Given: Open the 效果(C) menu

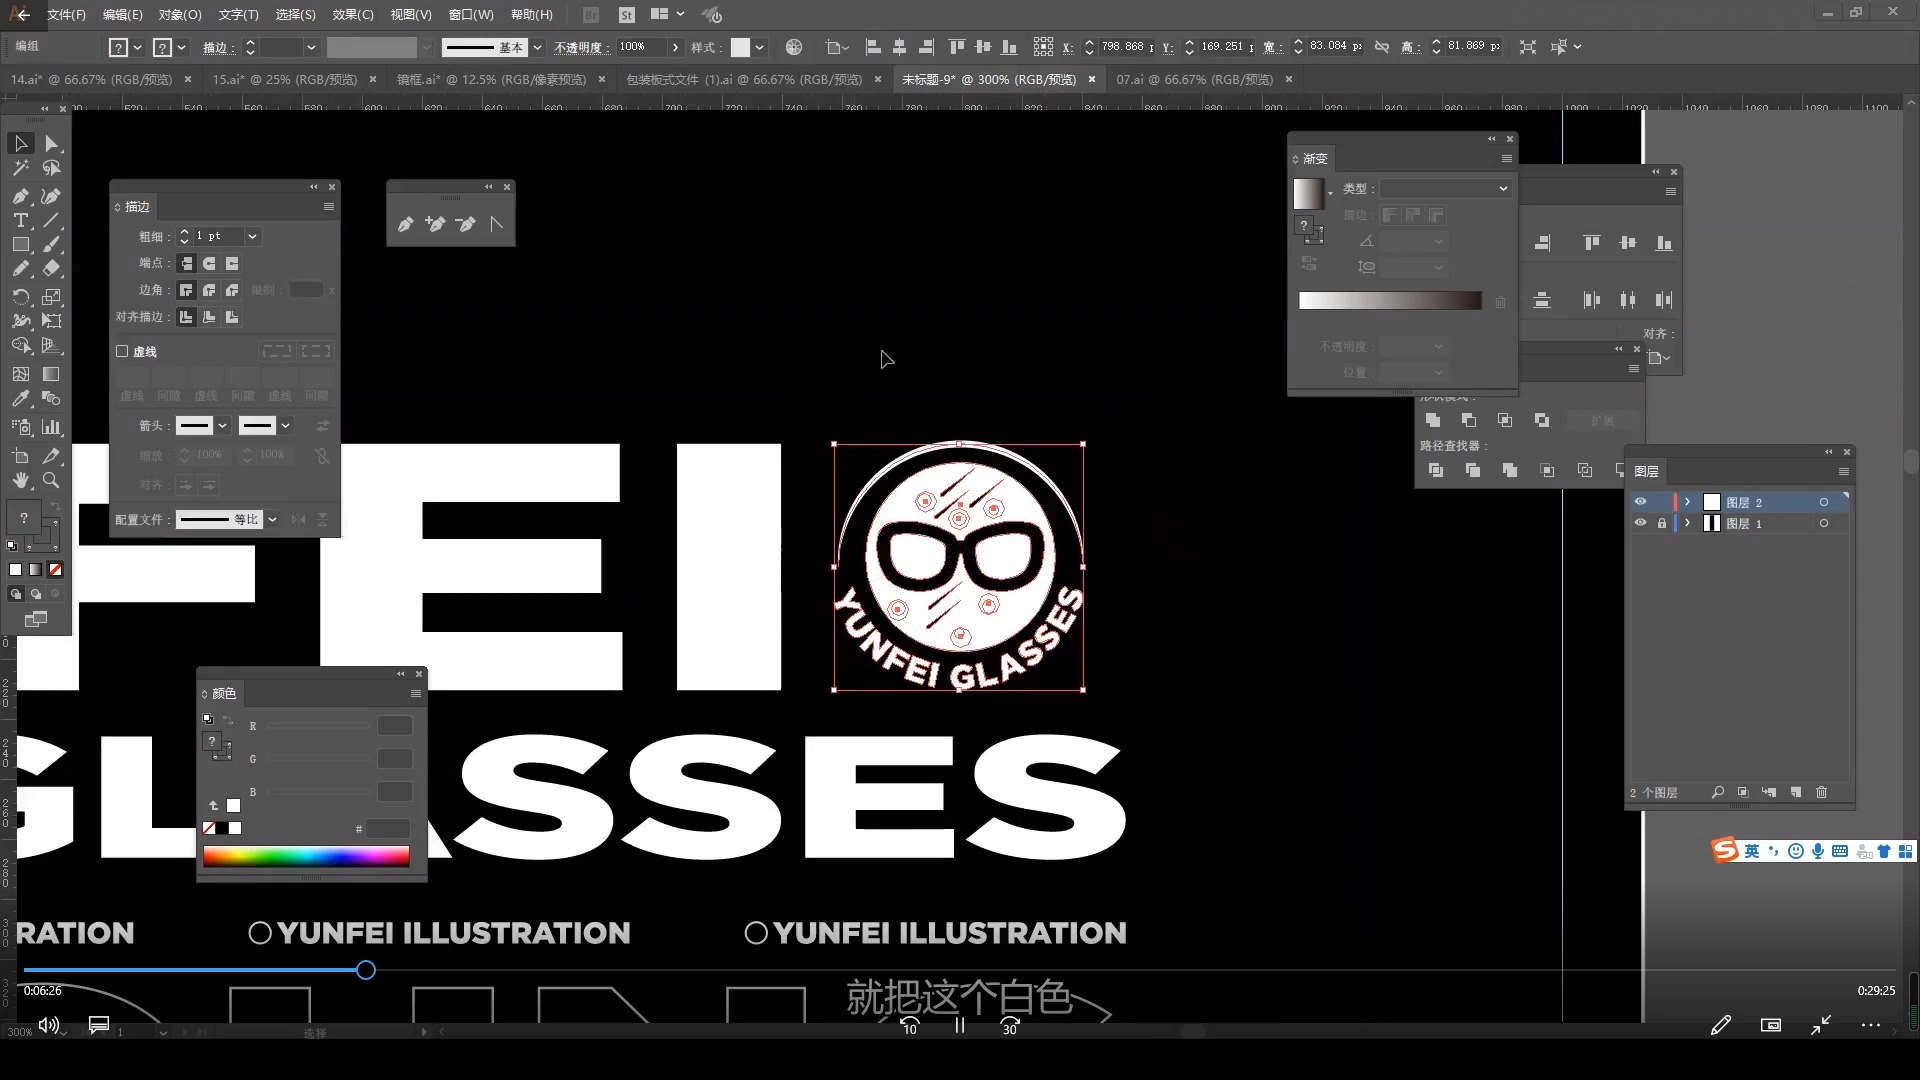Looking at the screenshot, I should coord(352,15).
